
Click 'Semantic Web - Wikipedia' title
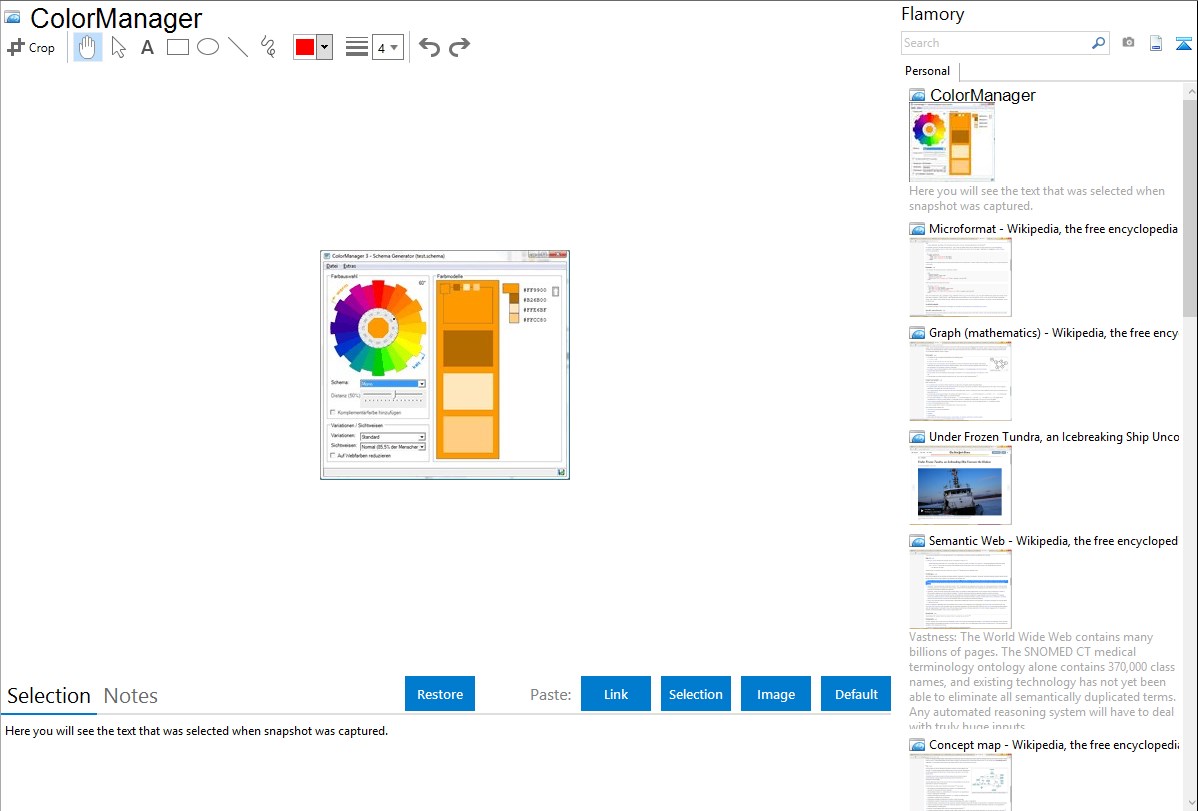click(x=1053, y=541)
